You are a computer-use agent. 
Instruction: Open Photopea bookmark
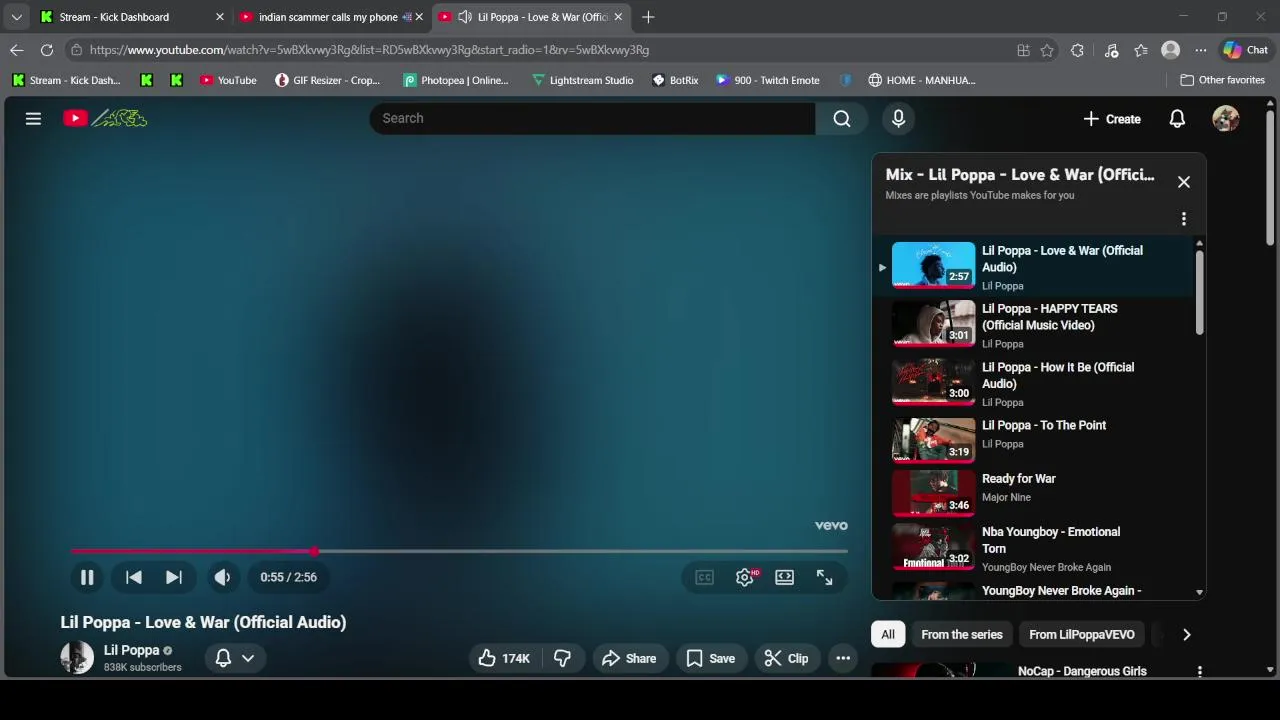(455, 80)
